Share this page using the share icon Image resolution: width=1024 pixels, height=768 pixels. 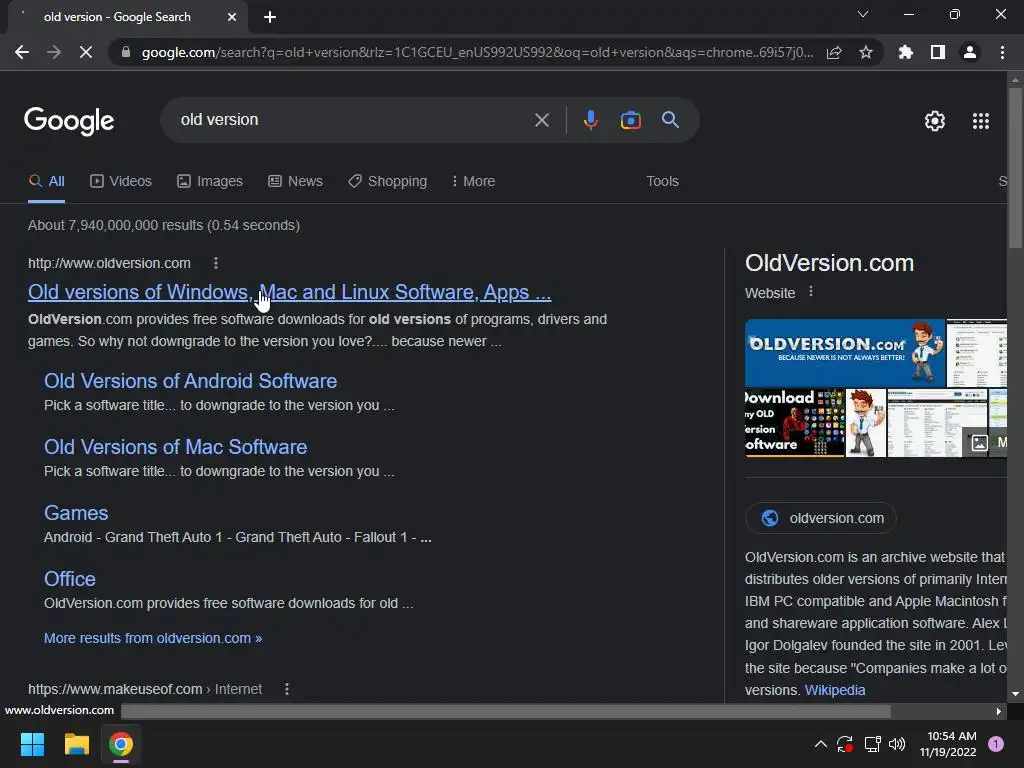click(x=834, y=52)
